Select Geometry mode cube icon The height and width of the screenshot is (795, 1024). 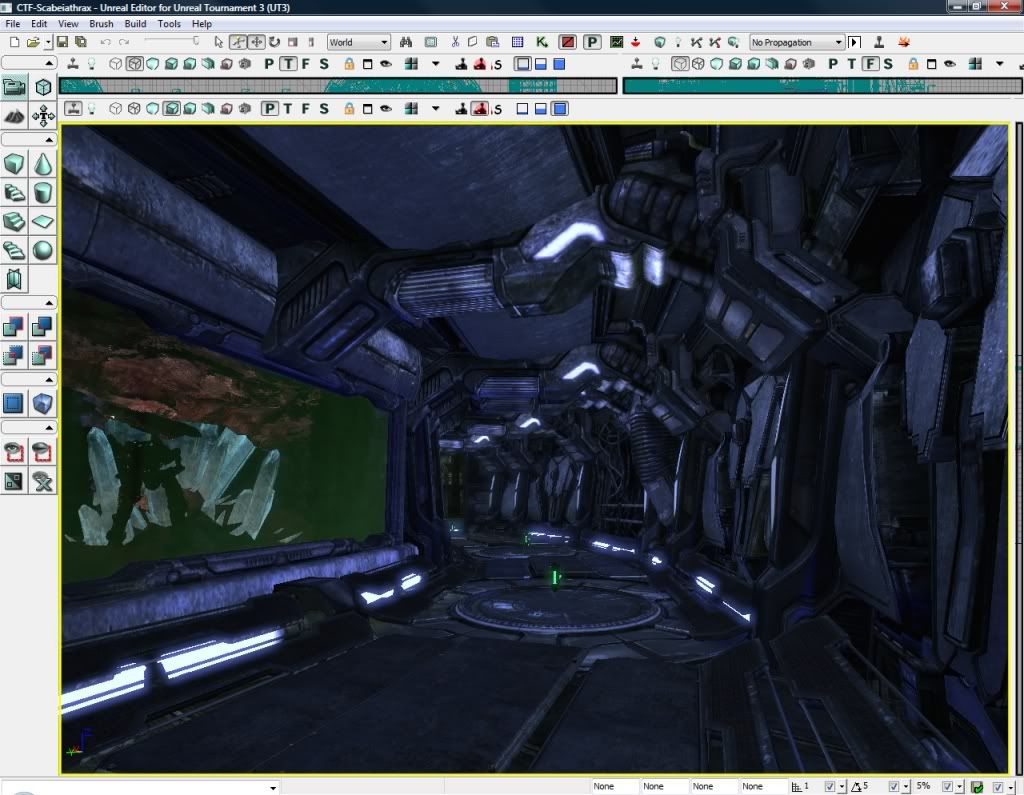point(43,87)
